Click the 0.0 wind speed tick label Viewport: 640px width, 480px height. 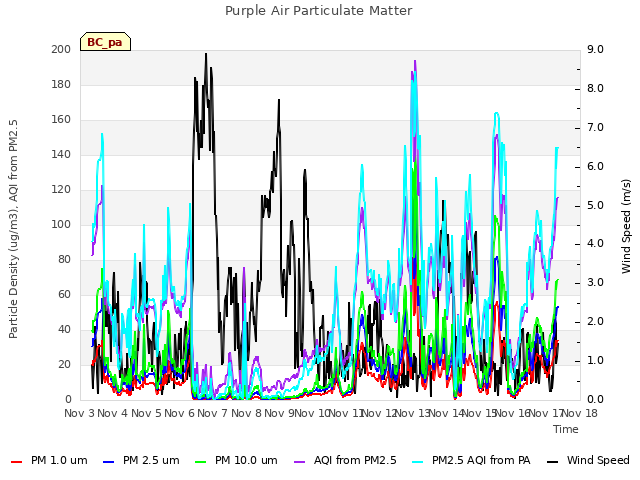click(x=595, y=400)
